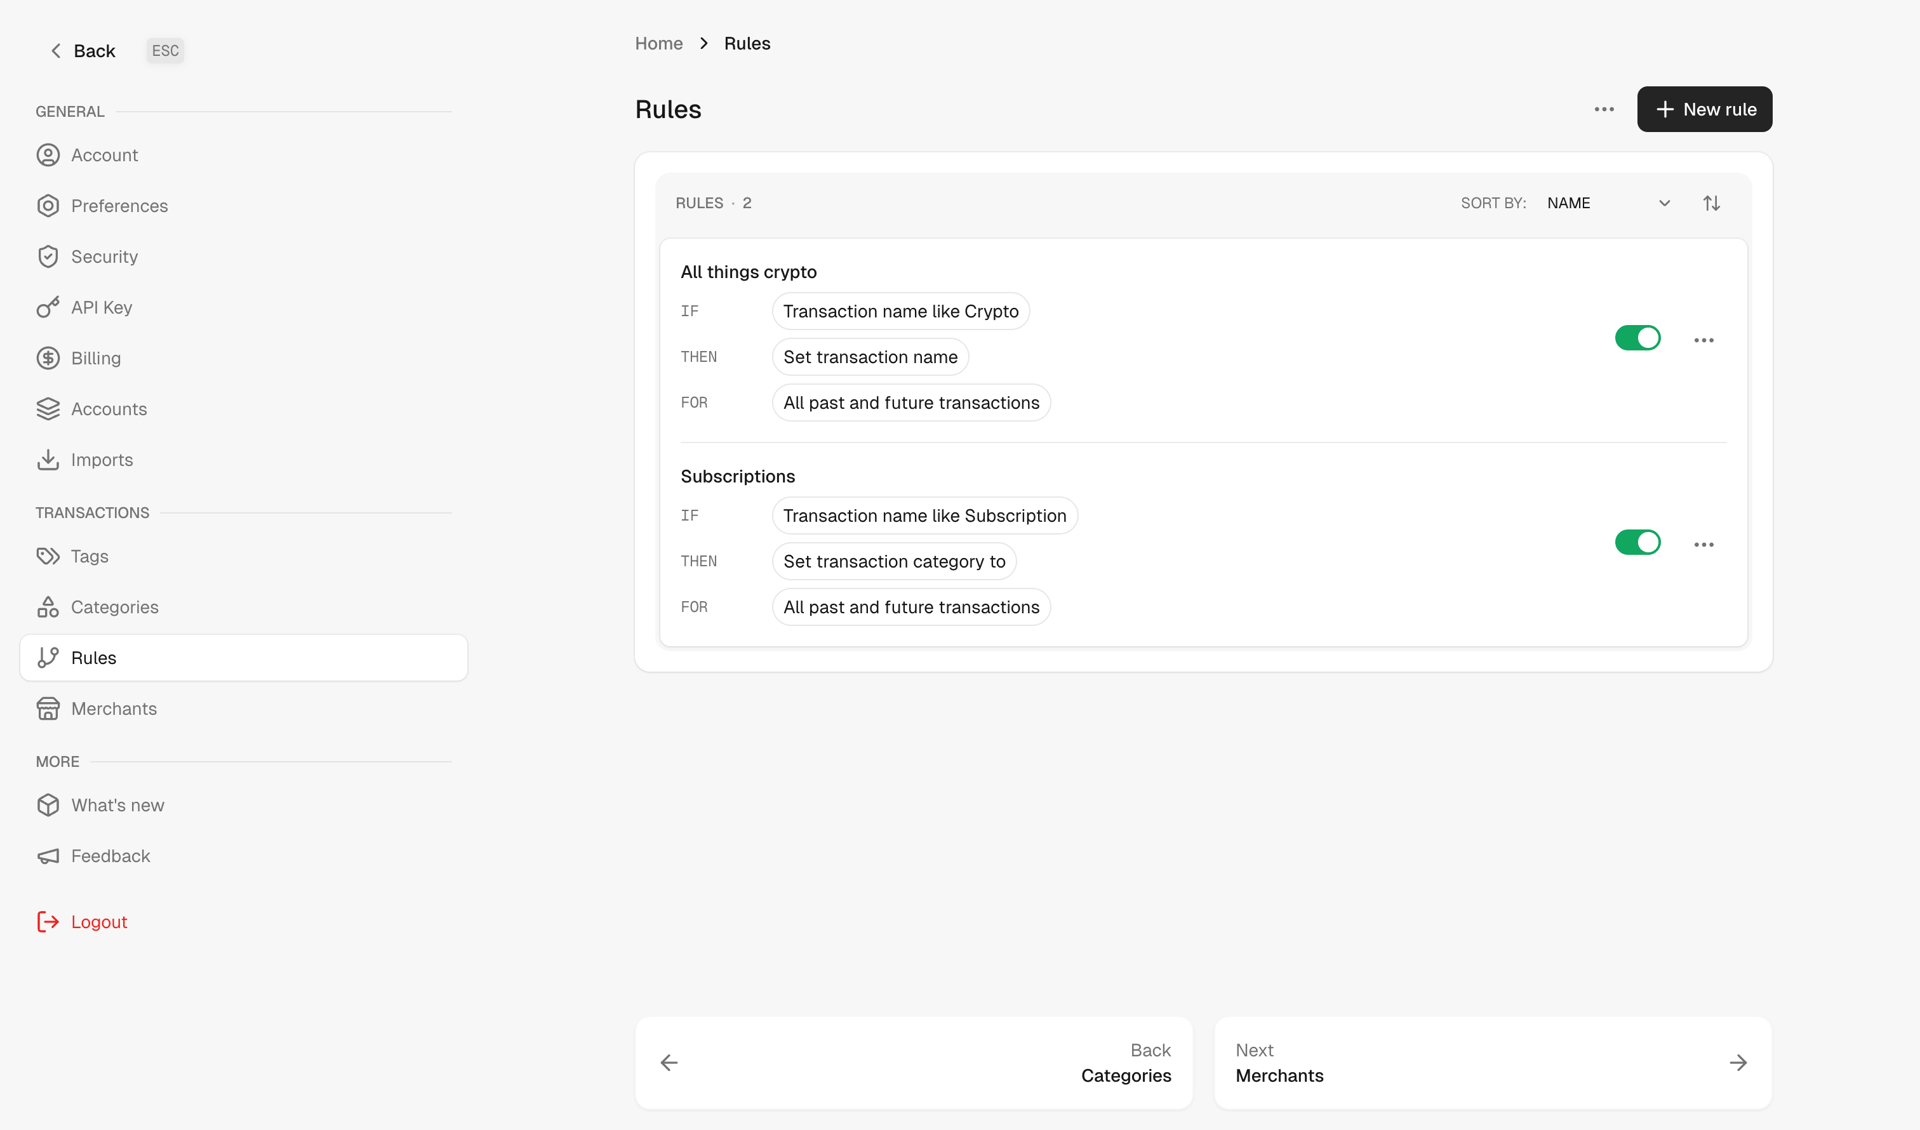Open the All things crypto overflow menu
The height and width of the screenshot is (1130, 1920).
click(1704, 340)
